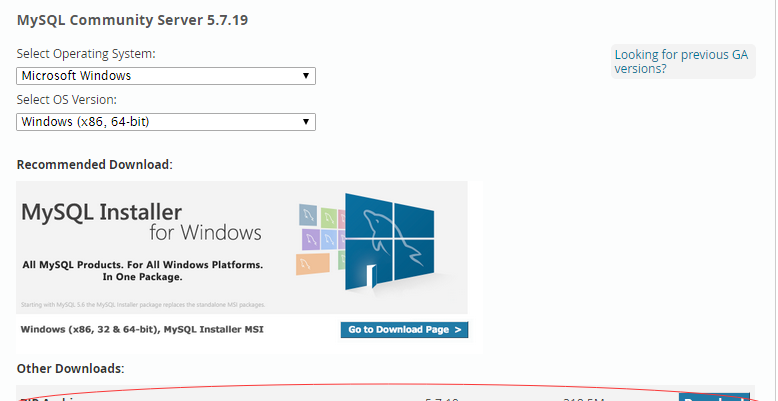The width and height of the screenshot is (778, 401).
Task: Click the MySQL Community Server 5.7.19 heading
Action: click(x=132, y=20)
